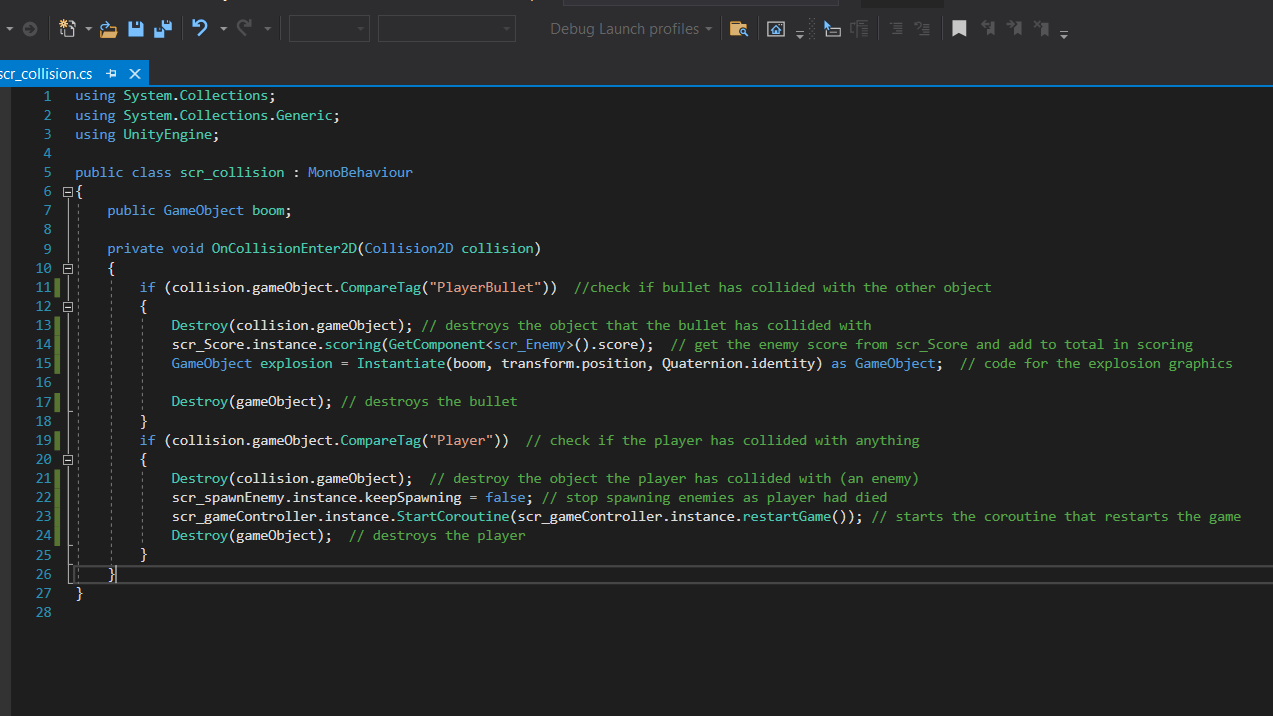Undo the last edit
The image size is (1273, 716).
point(200,29)
